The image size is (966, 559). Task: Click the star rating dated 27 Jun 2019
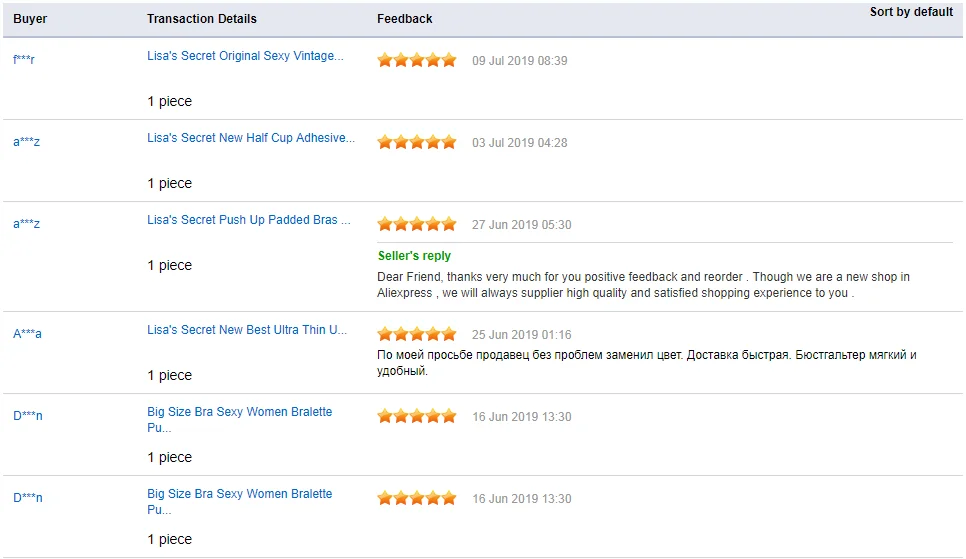pos(417,224)
